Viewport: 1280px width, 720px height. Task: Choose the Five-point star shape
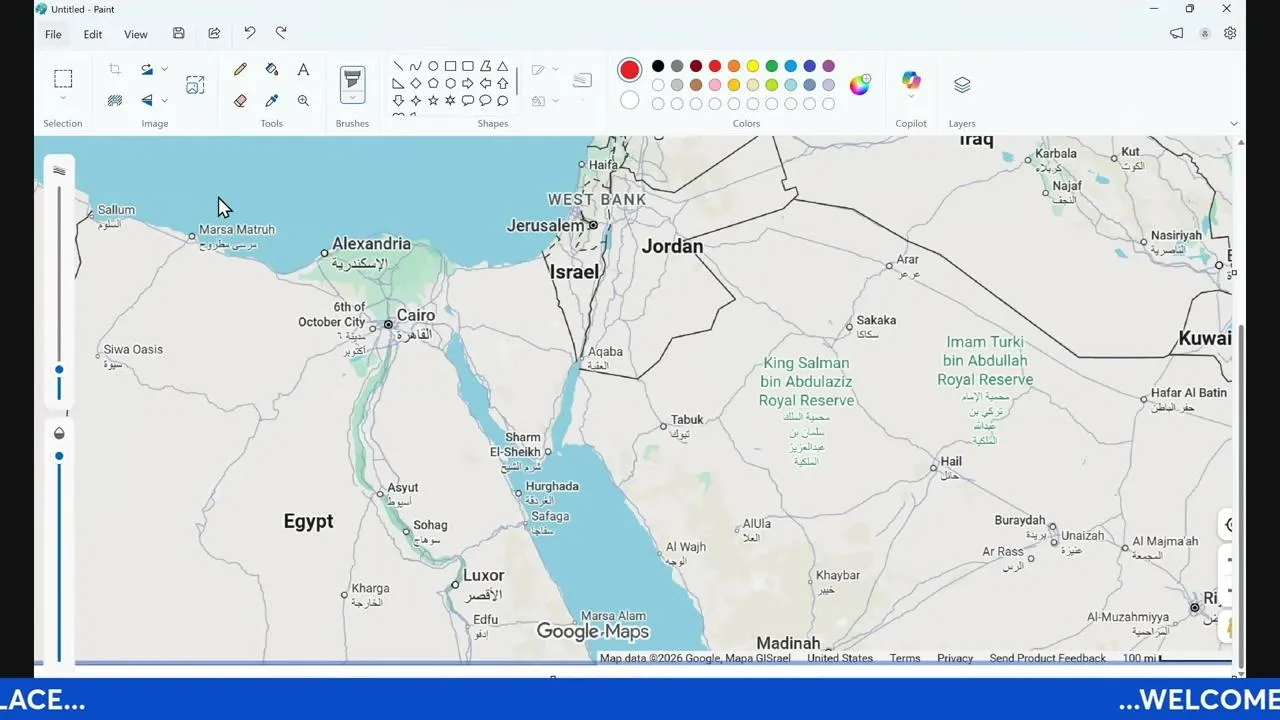[x=433, y=101]
